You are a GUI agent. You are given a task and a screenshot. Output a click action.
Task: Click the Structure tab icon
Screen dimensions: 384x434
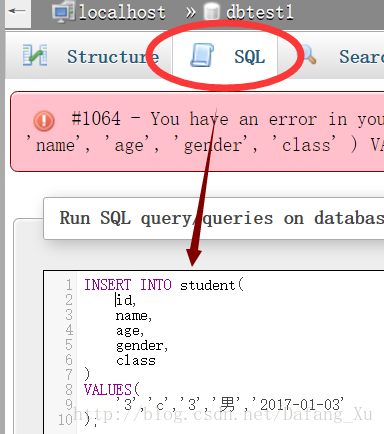tap(35, 56)
